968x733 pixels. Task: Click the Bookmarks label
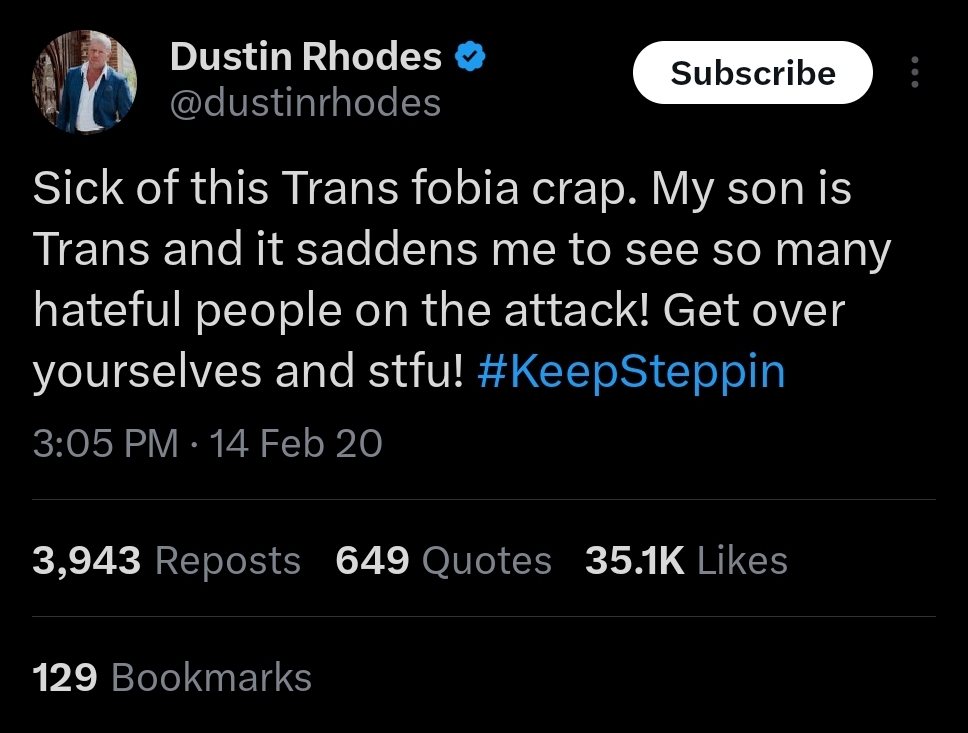pyautogui.click(x=211, y=677)
